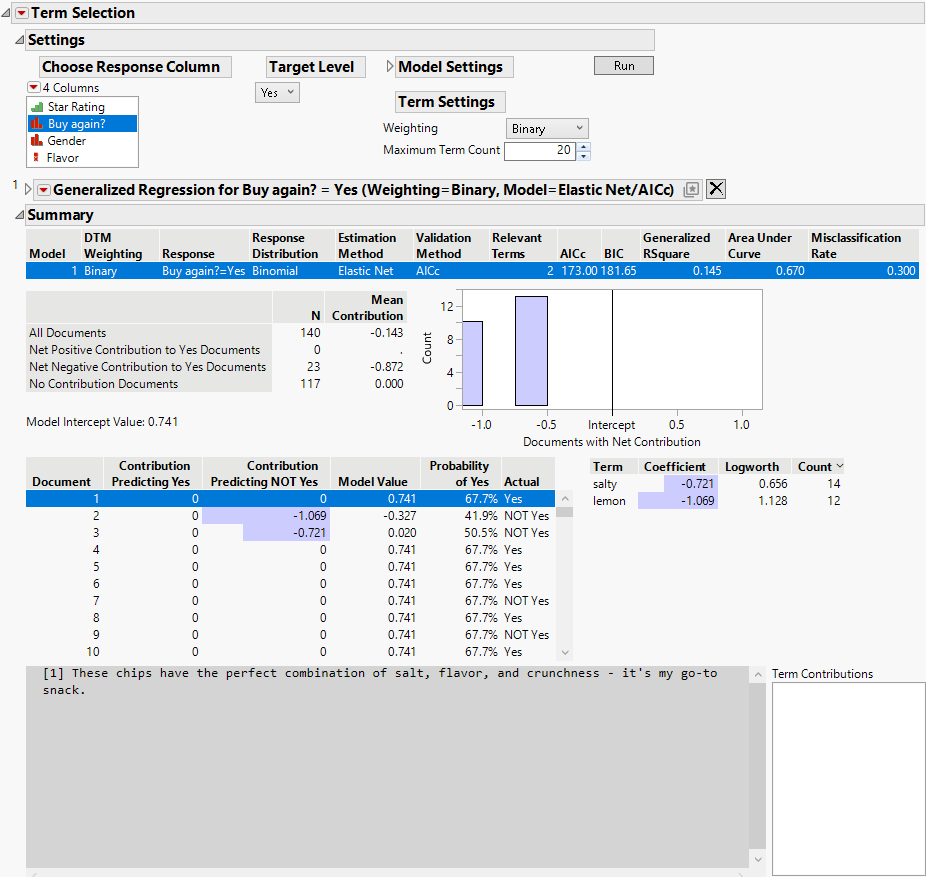The height and width of the screenshot is (877, 926).
Task: Collapse the Summary section
Action: (x=20, y=215)
